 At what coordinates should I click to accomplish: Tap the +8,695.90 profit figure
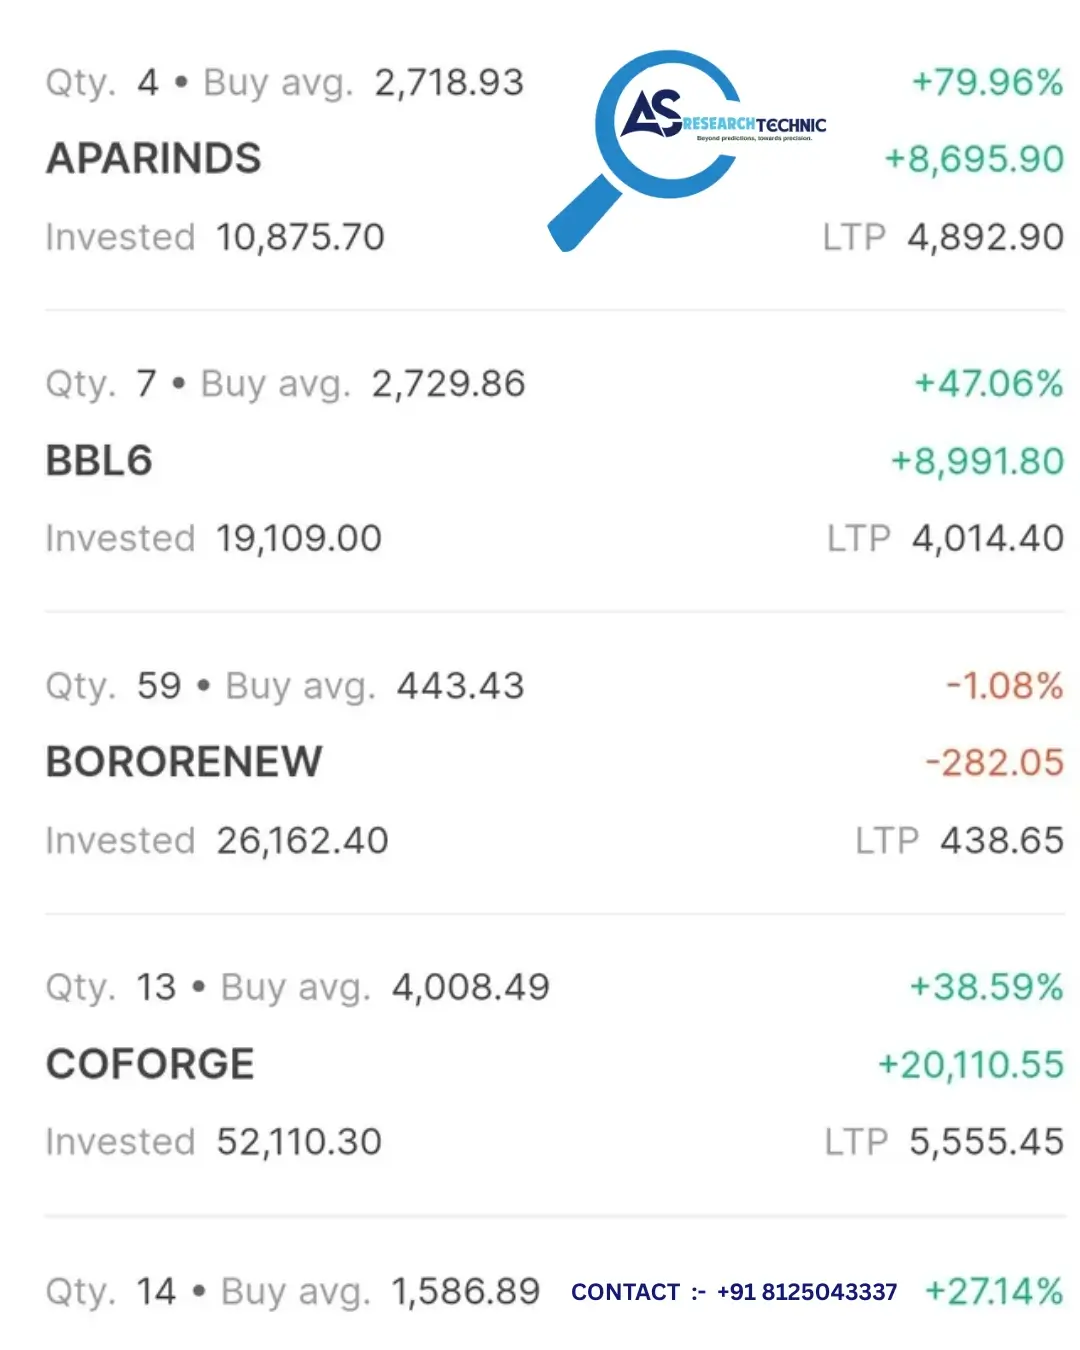(974, 159)
